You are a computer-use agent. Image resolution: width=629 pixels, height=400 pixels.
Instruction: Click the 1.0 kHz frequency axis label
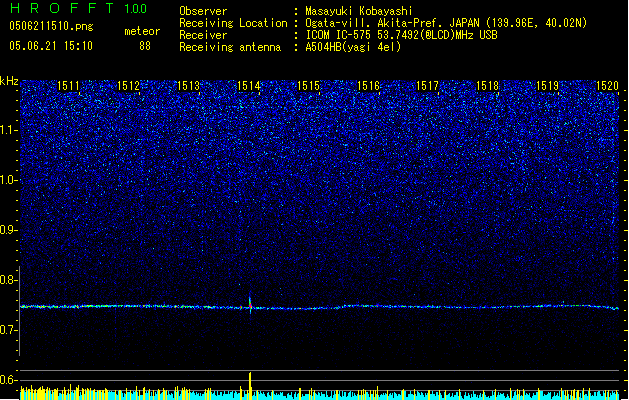(9, 180)
